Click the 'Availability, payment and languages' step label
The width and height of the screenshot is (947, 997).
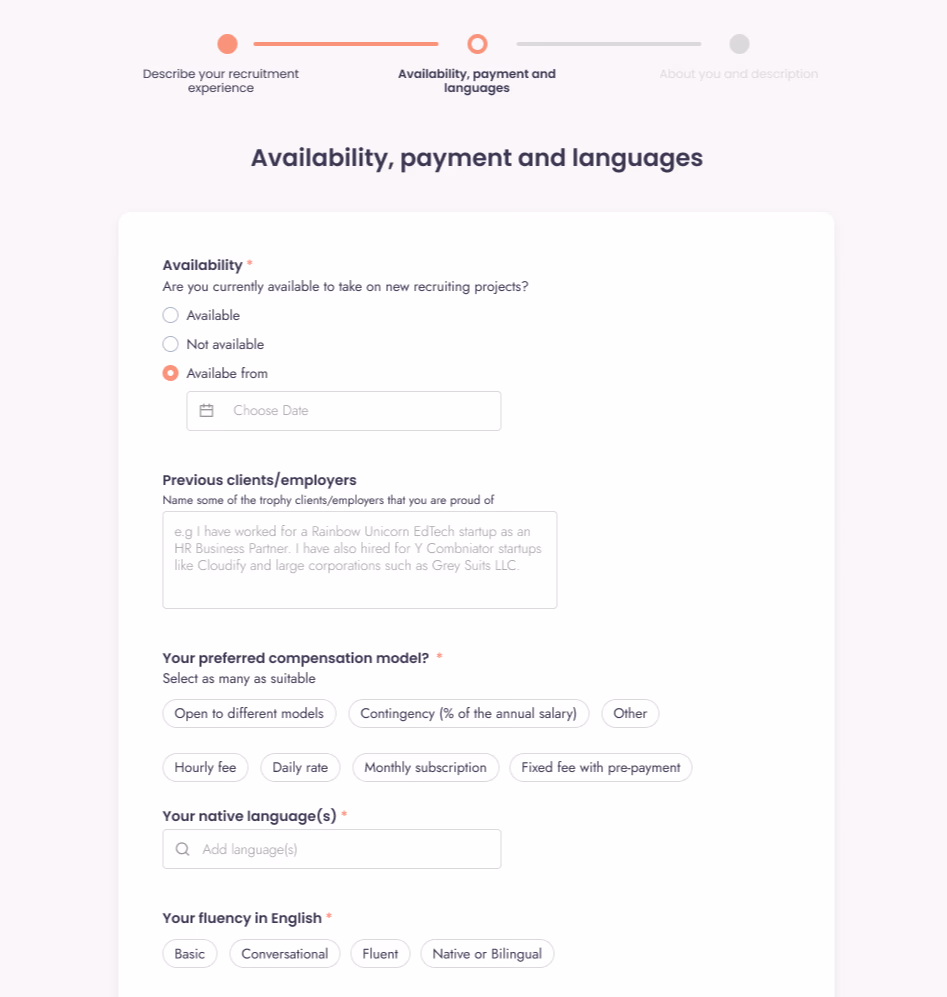click(477, 81)
